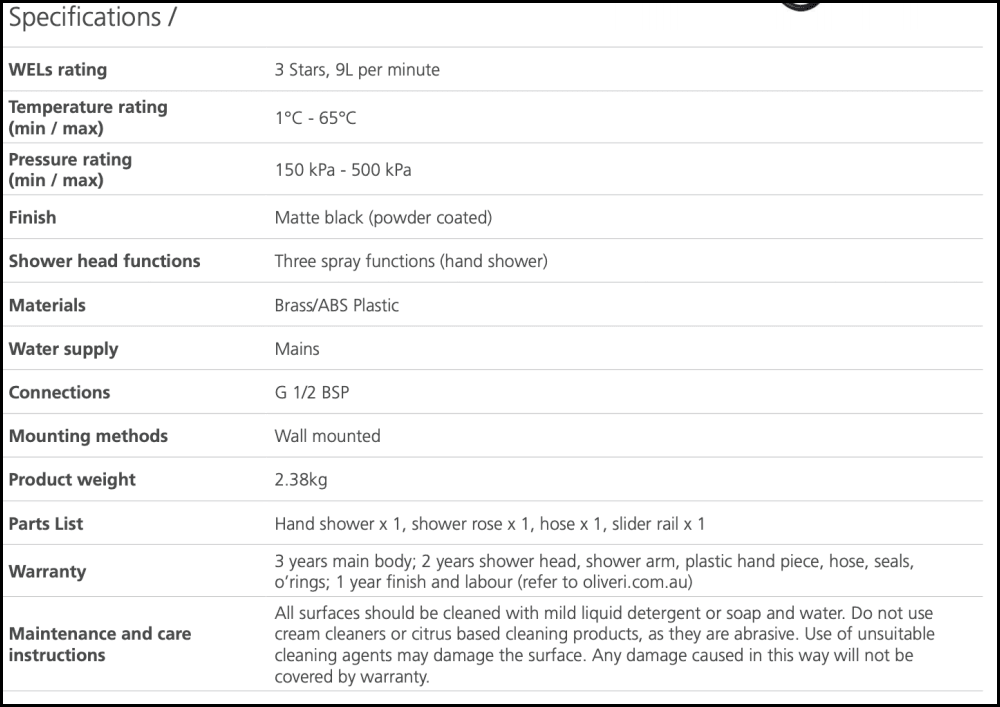The image size is (1000, 707).
Task: Select the G 1/2 BSP connections value
Action: 312,392
